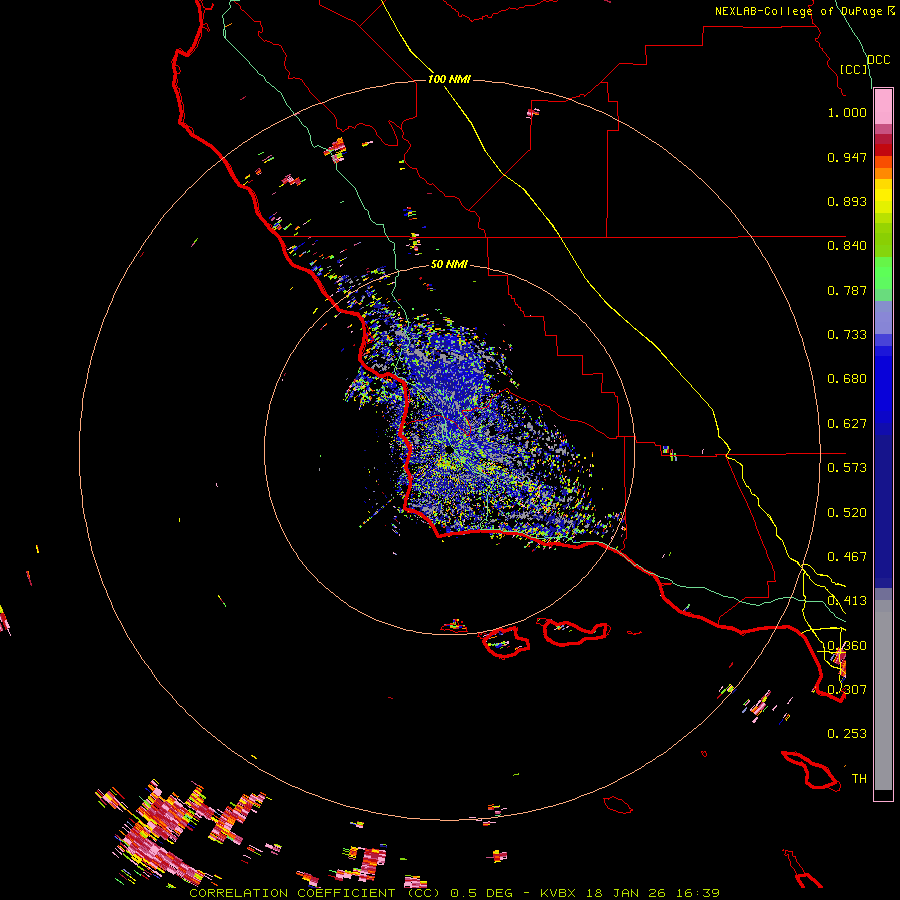
Task: Click the 0.787 legend value
Action: [x=847, y=290]
